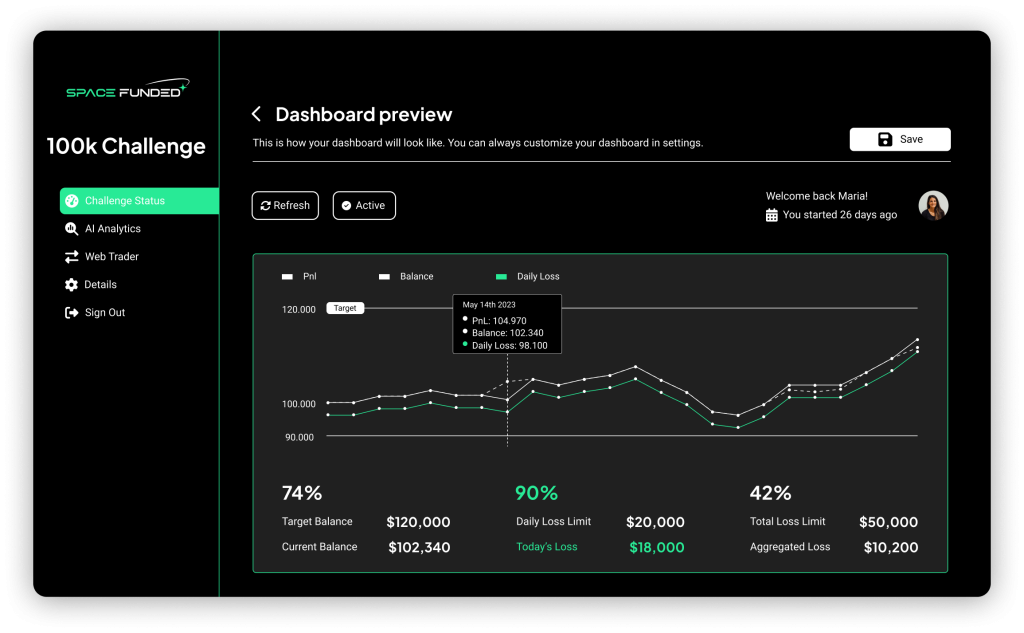Click Maria's profile avatar
The width and height of the screenshot is (1024, 633).
pos(933,205)
